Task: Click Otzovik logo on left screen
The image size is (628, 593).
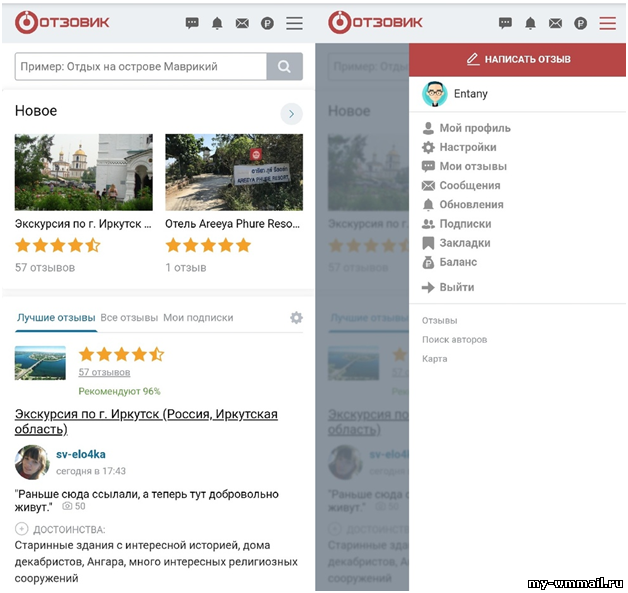Action: (x=62, y=22)
